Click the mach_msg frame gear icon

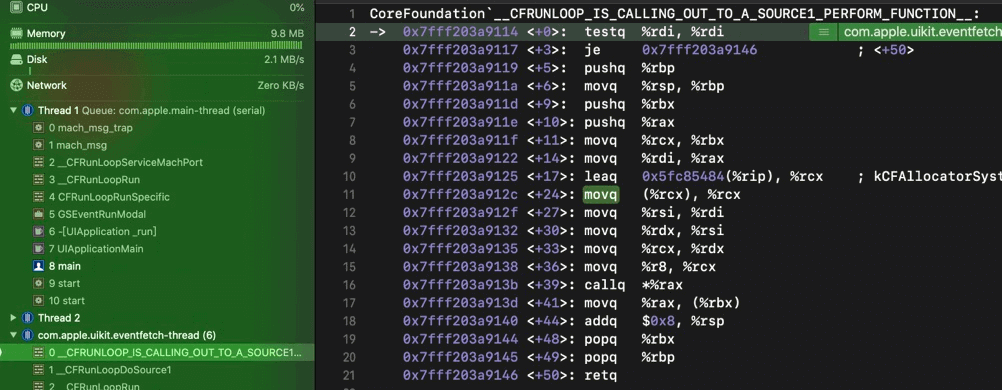(38, 145)
